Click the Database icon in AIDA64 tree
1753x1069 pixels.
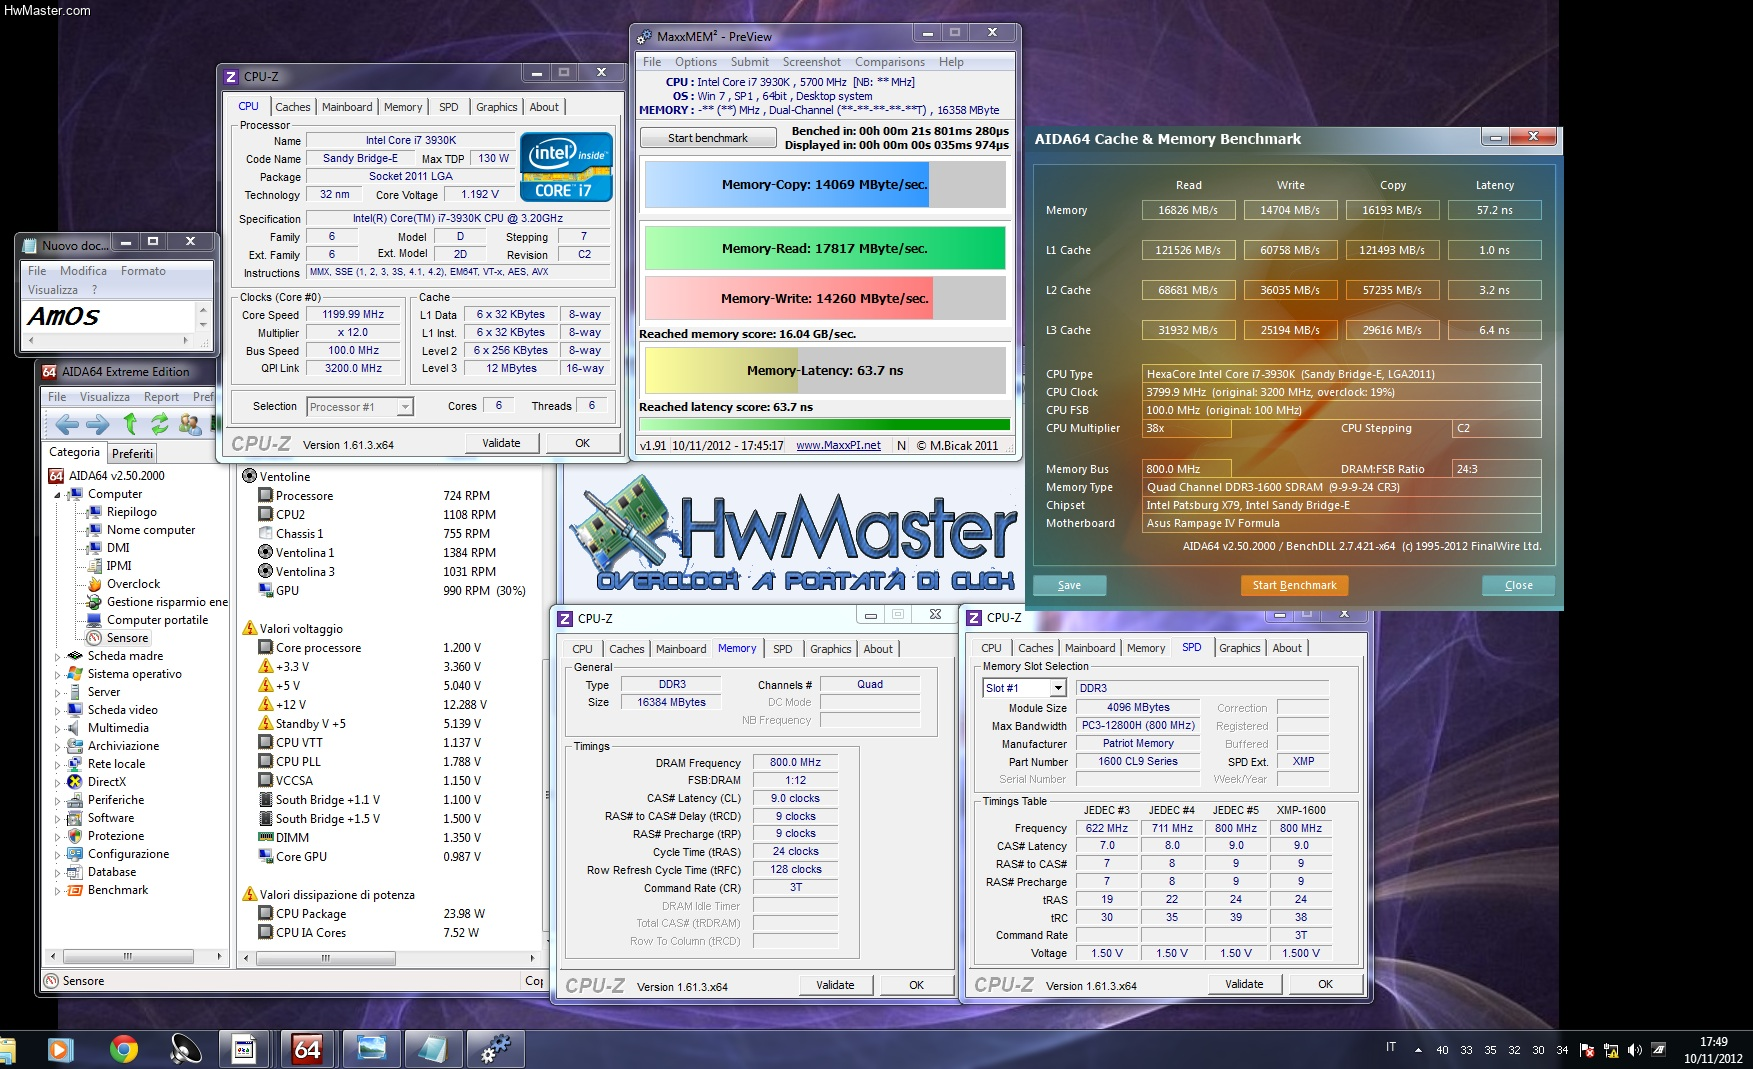click(74, 872)
